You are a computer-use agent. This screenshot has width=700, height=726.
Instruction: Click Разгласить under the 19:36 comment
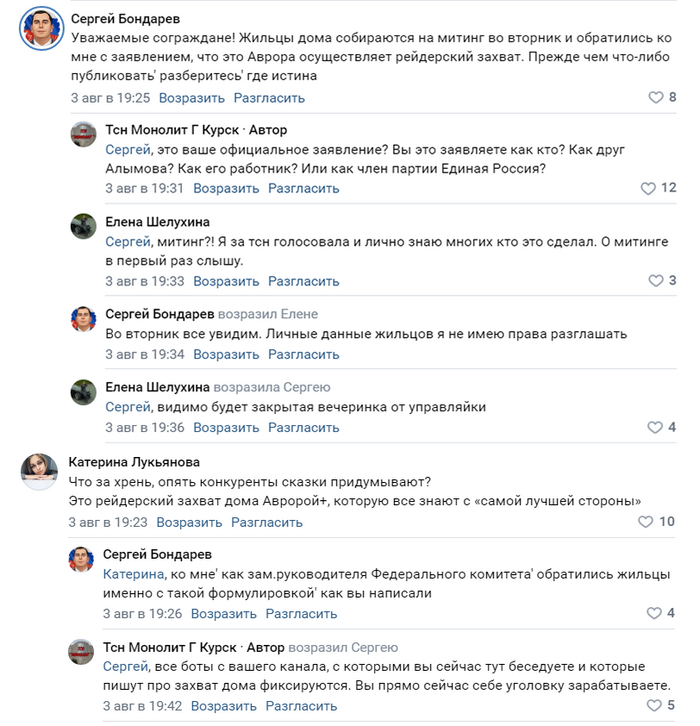coord(304,427)
